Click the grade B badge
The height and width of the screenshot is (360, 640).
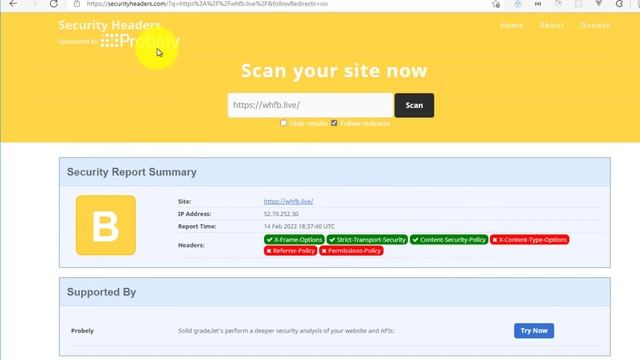(x=106, y=225)
